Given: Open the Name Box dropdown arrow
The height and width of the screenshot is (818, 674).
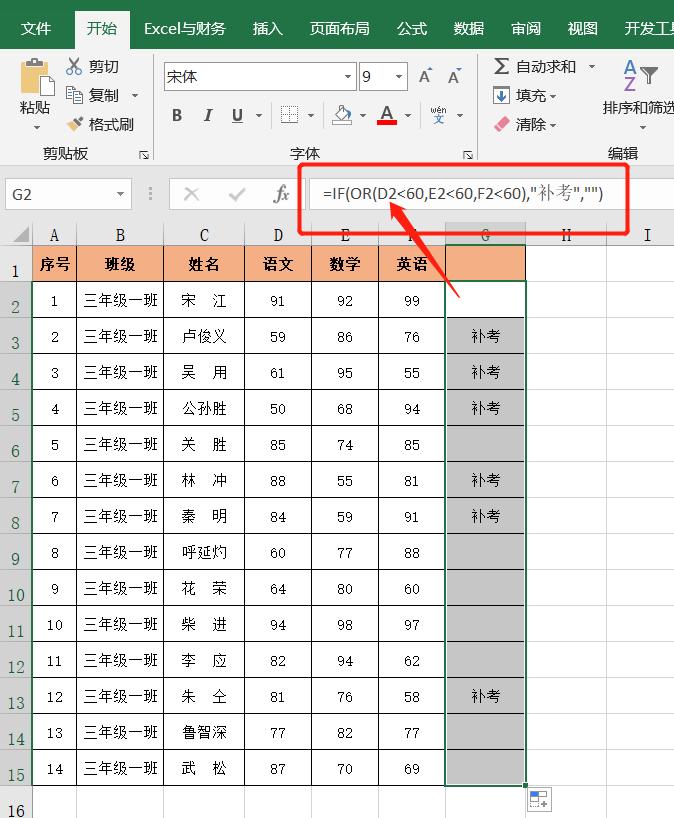Looking at the screenshot, I should 121,194.
